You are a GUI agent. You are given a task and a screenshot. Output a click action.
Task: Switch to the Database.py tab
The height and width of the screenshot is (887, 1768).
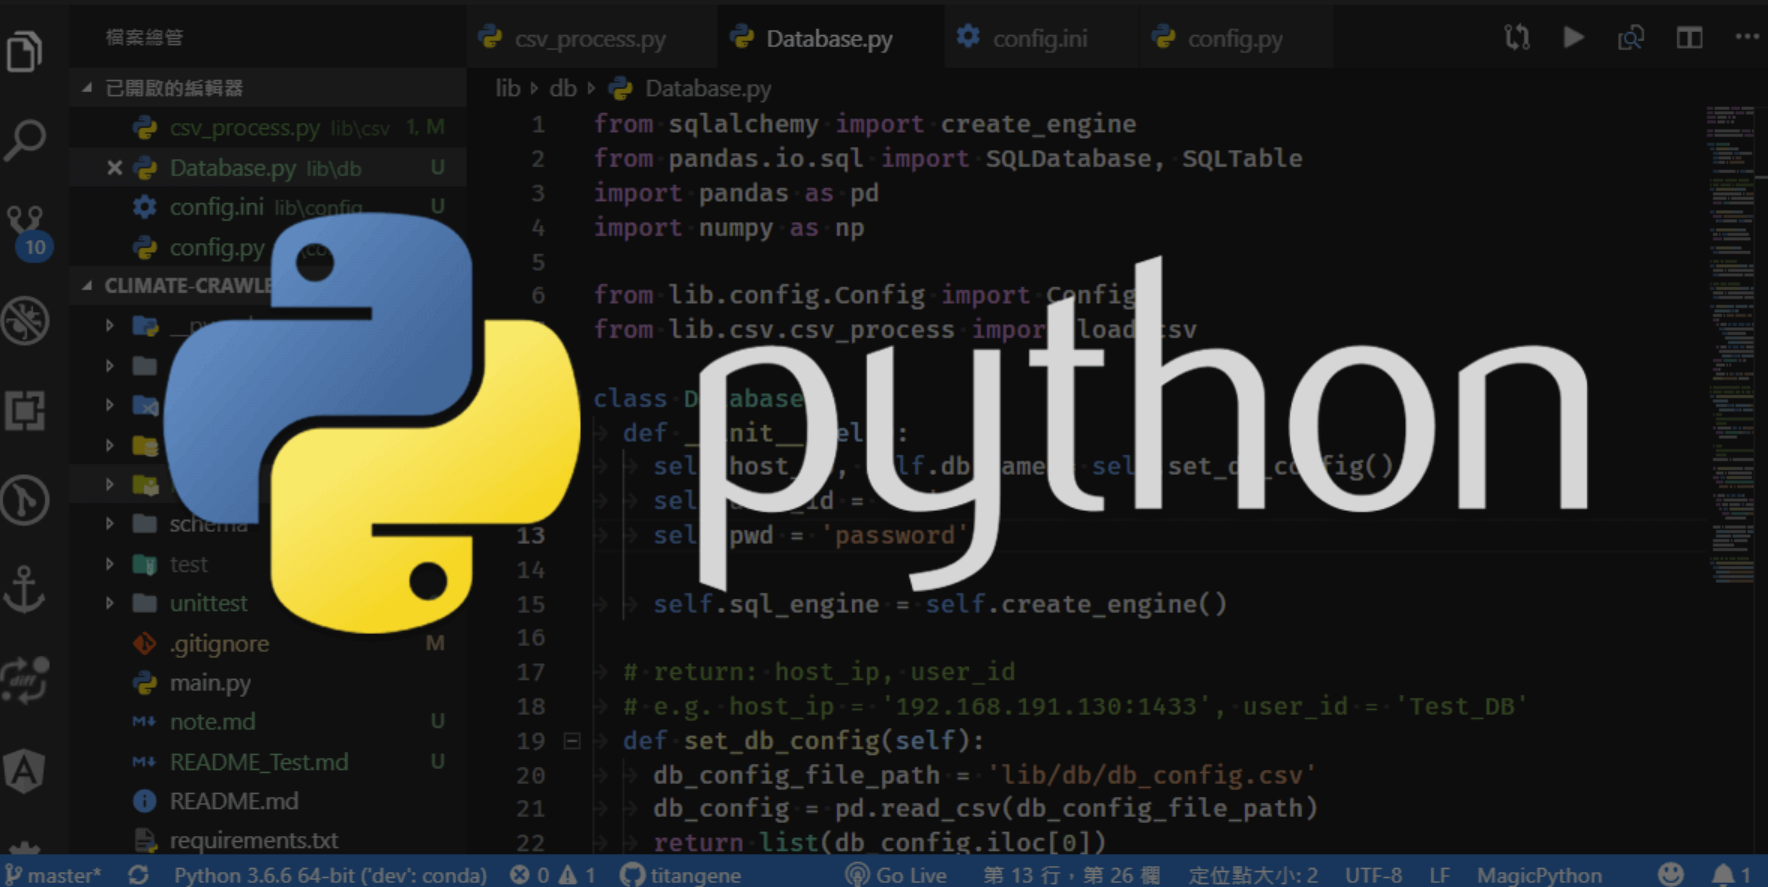[x=829, y=38]
